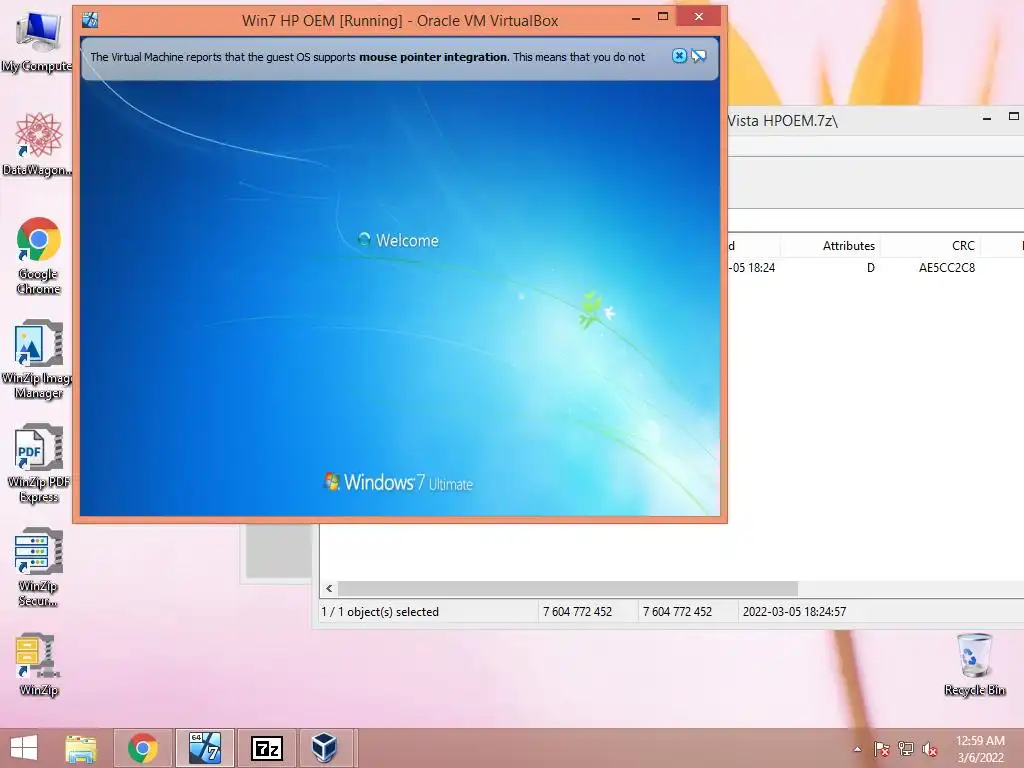1024x768 pixels.
Task: Open VirtualBox Manager from the taskbar
Action: coord(324,748)
